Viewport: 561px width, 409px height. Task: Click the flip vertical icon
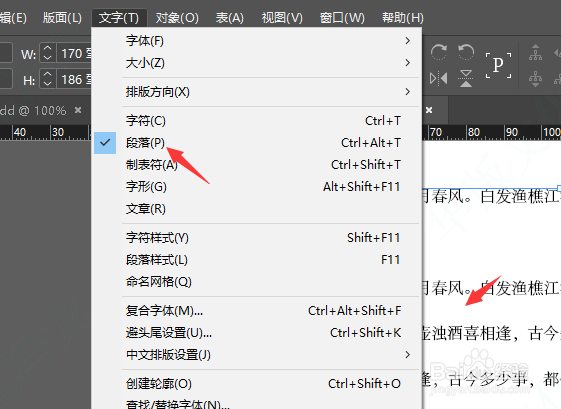pyautogui.click(x=466, y=78)
